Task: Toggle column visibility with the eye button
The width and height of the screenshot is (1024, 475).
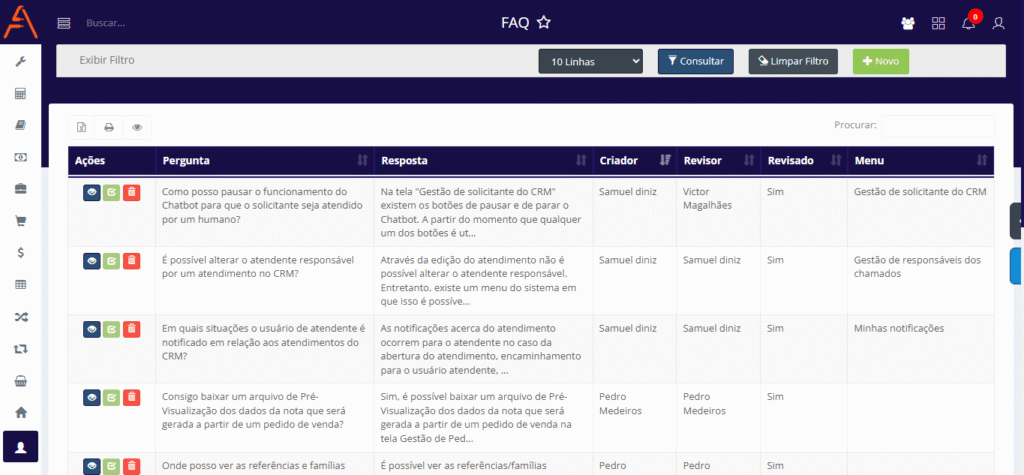Action: pos(137,127)
